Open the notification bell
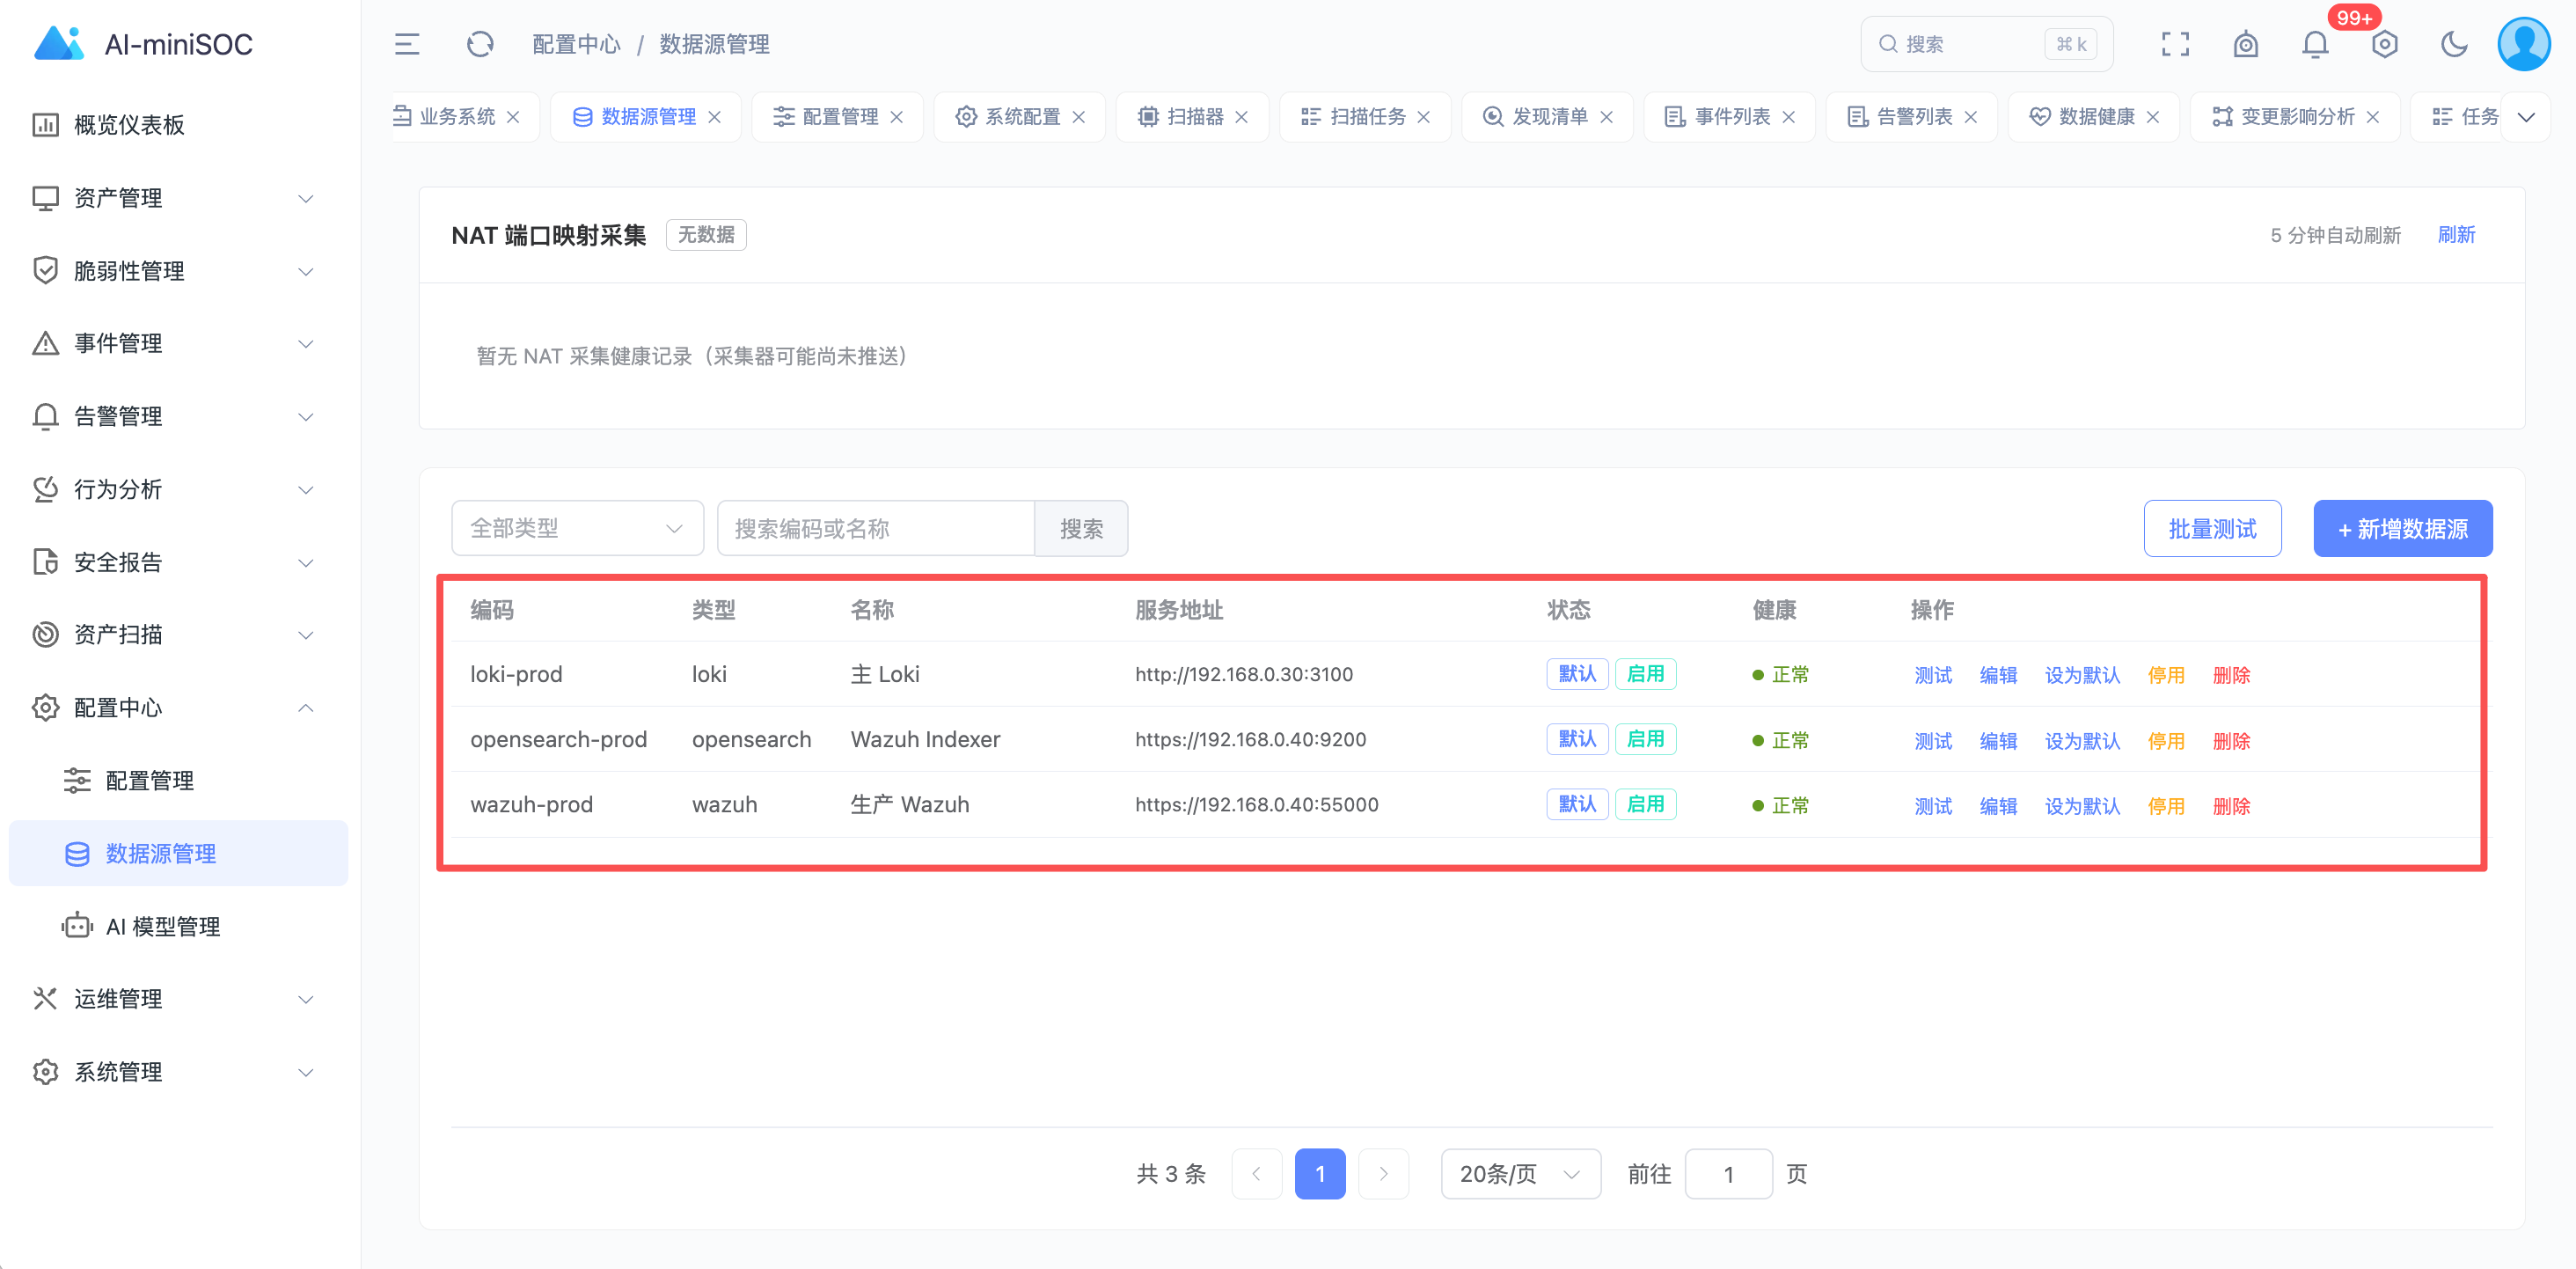The height and width of the screenshot is (1269, 2576). (x=2315, y=44)
